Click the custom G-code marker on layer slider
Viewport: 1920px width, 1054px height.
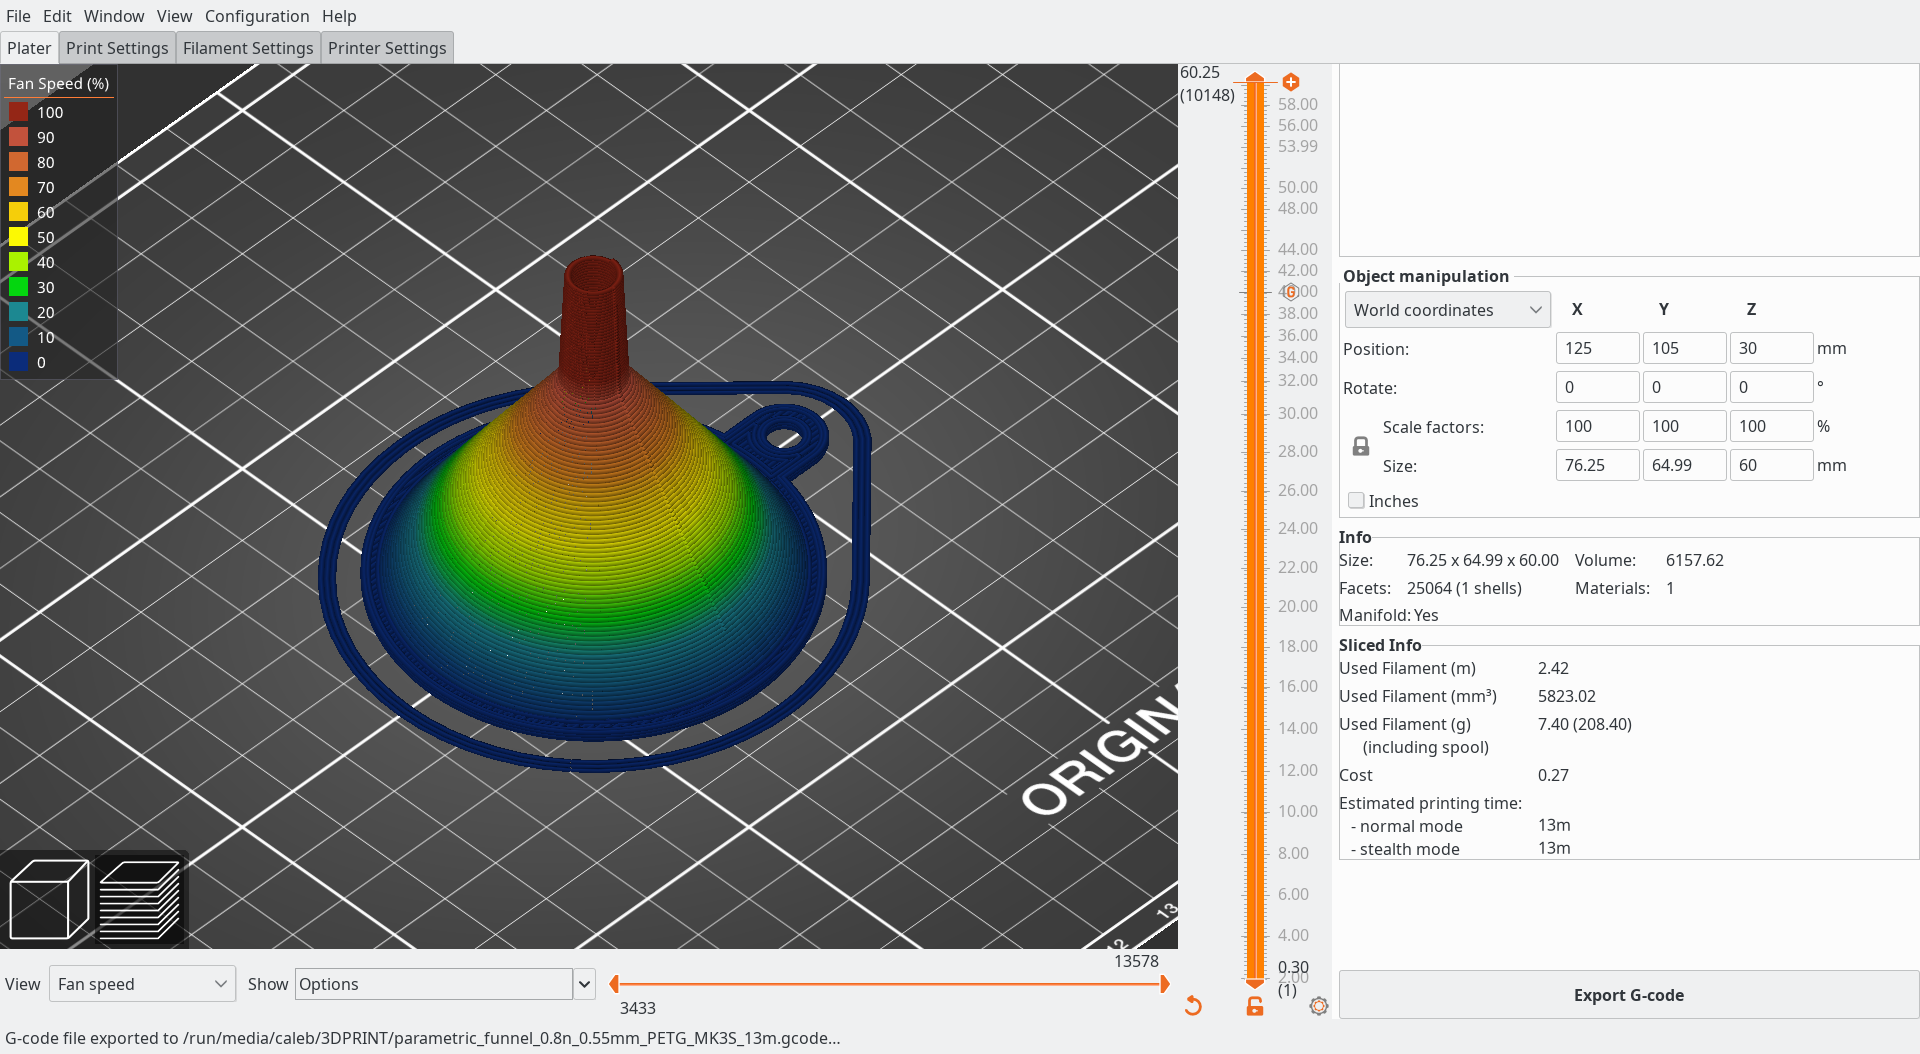click(1290, 292)
